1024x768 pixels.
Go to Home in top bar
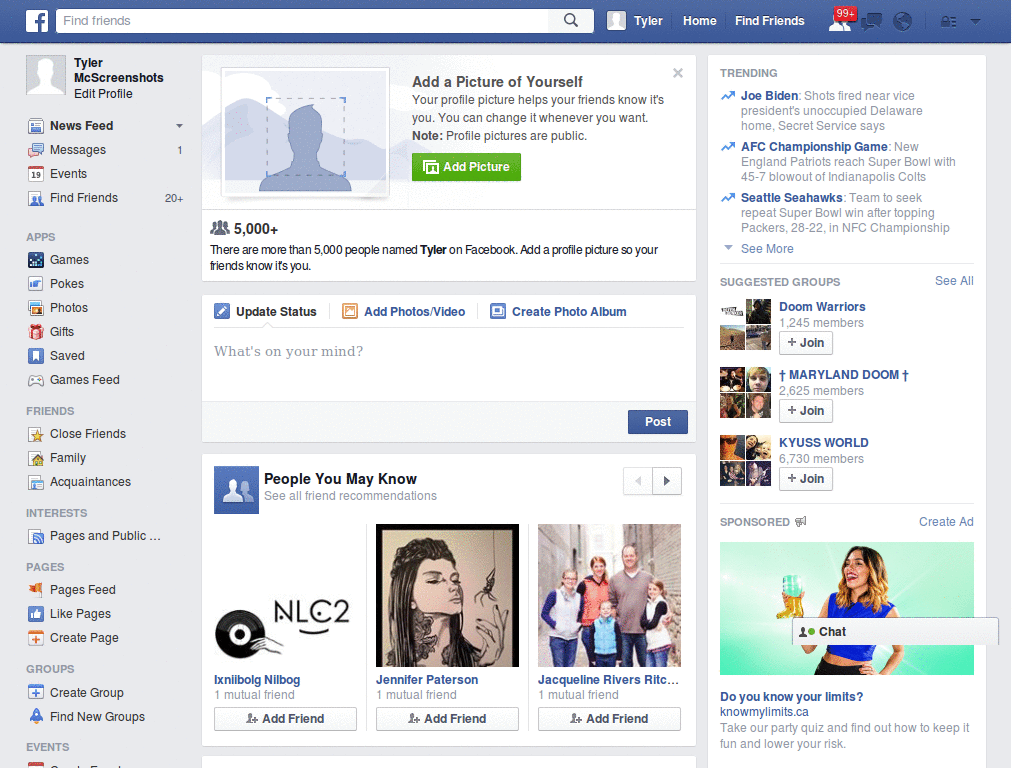click(699, 21)
